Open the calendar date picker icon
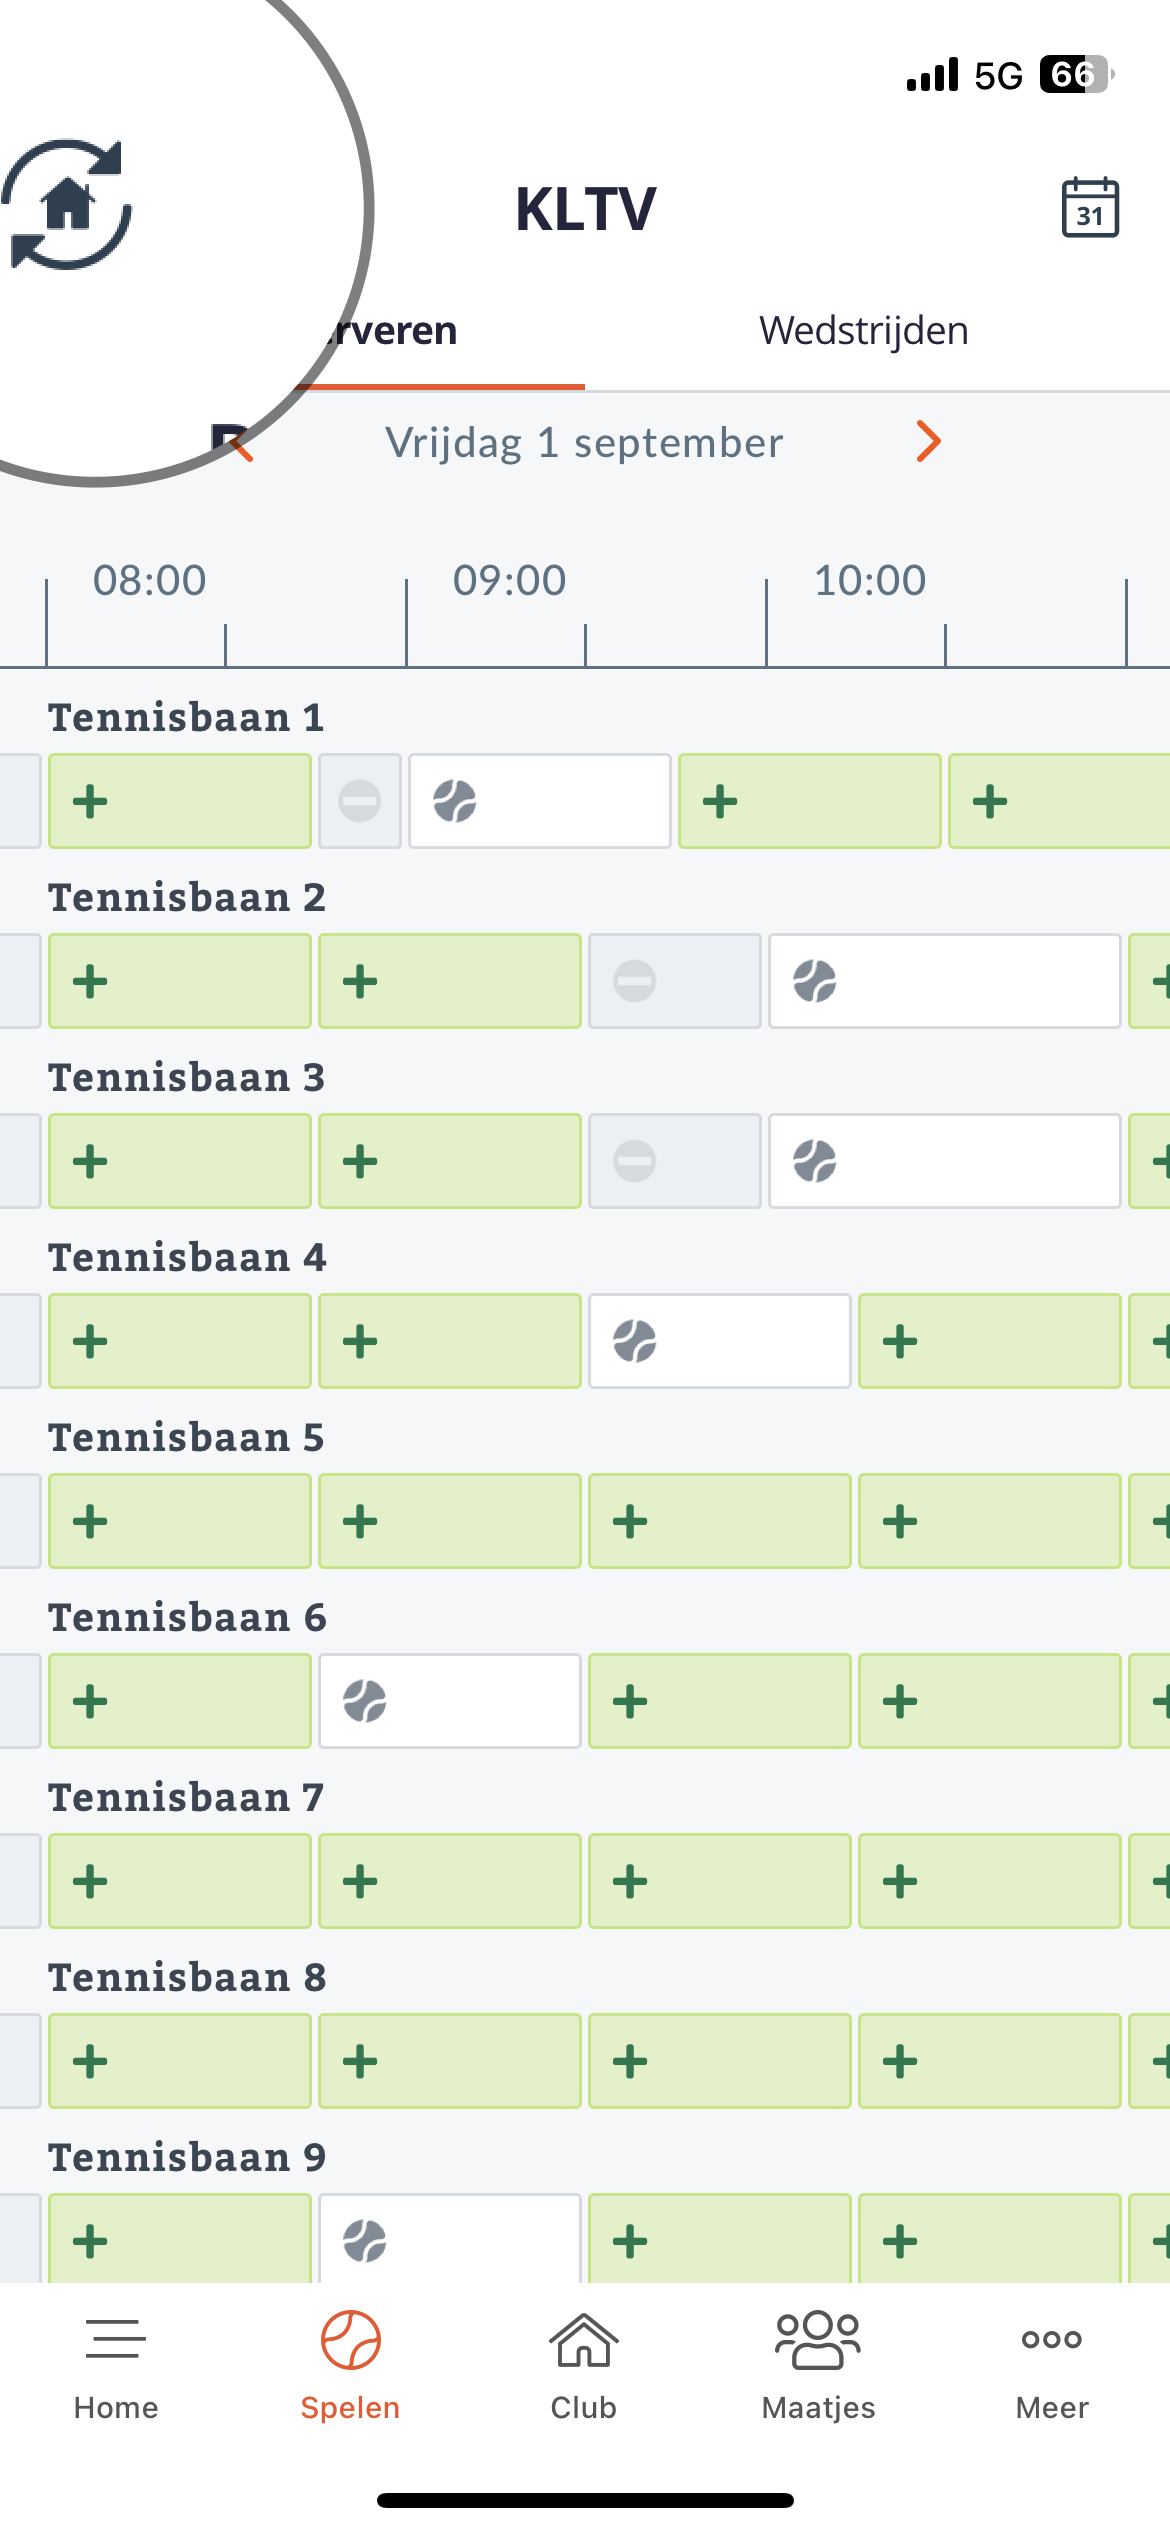 1090,208
